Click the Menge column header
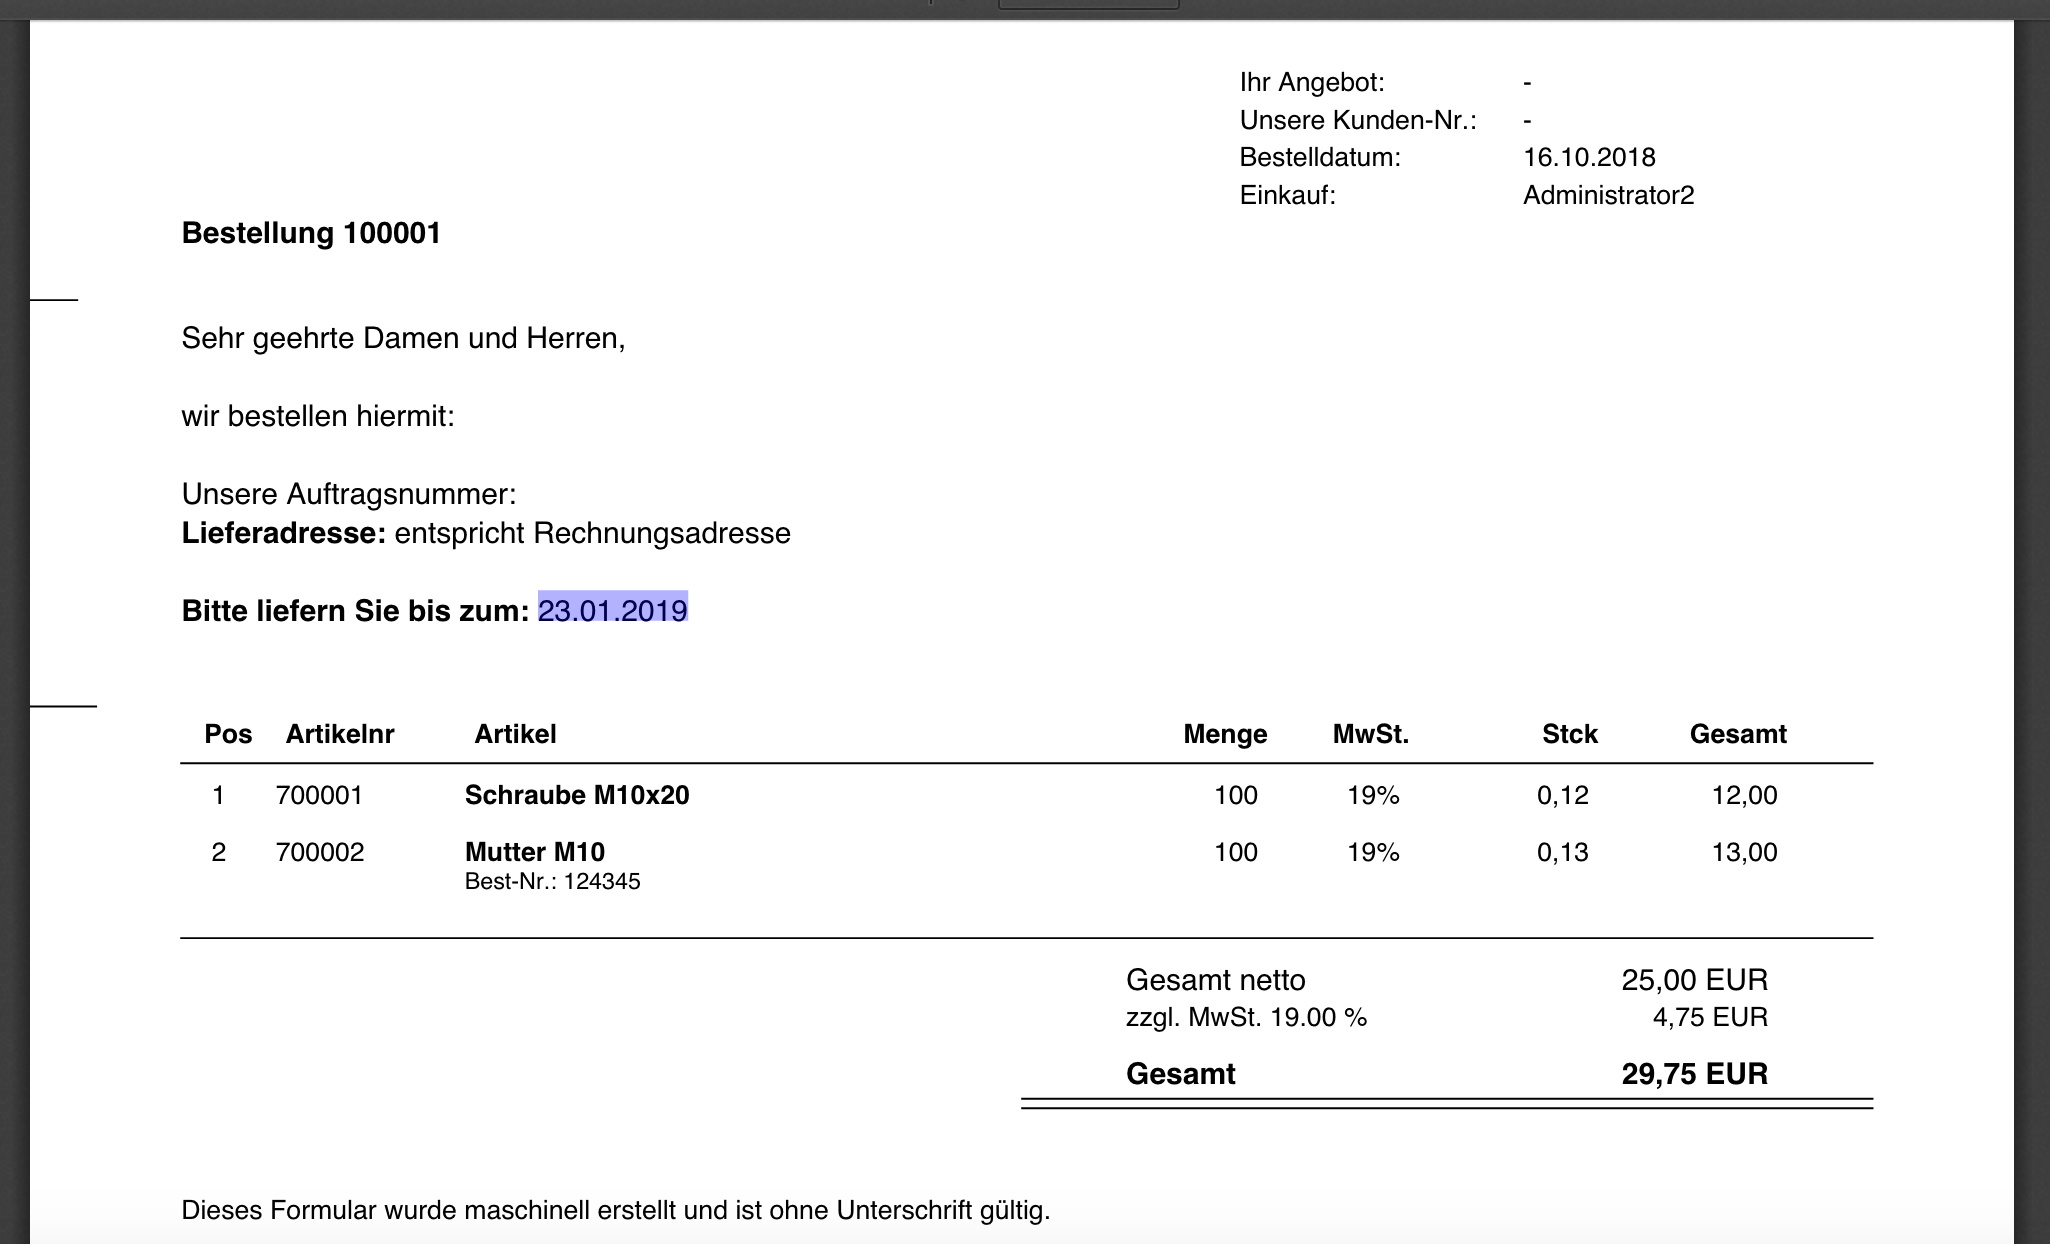Screen dimensions: 2050x1244 [1225, 734]
